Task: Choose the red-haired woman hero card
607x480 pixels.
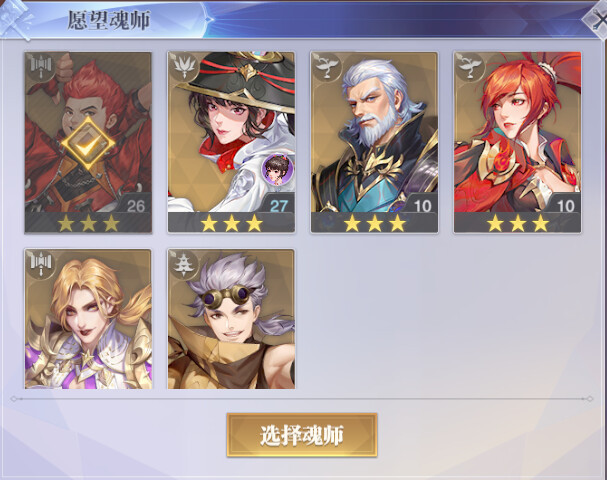Action: point(518,143)
